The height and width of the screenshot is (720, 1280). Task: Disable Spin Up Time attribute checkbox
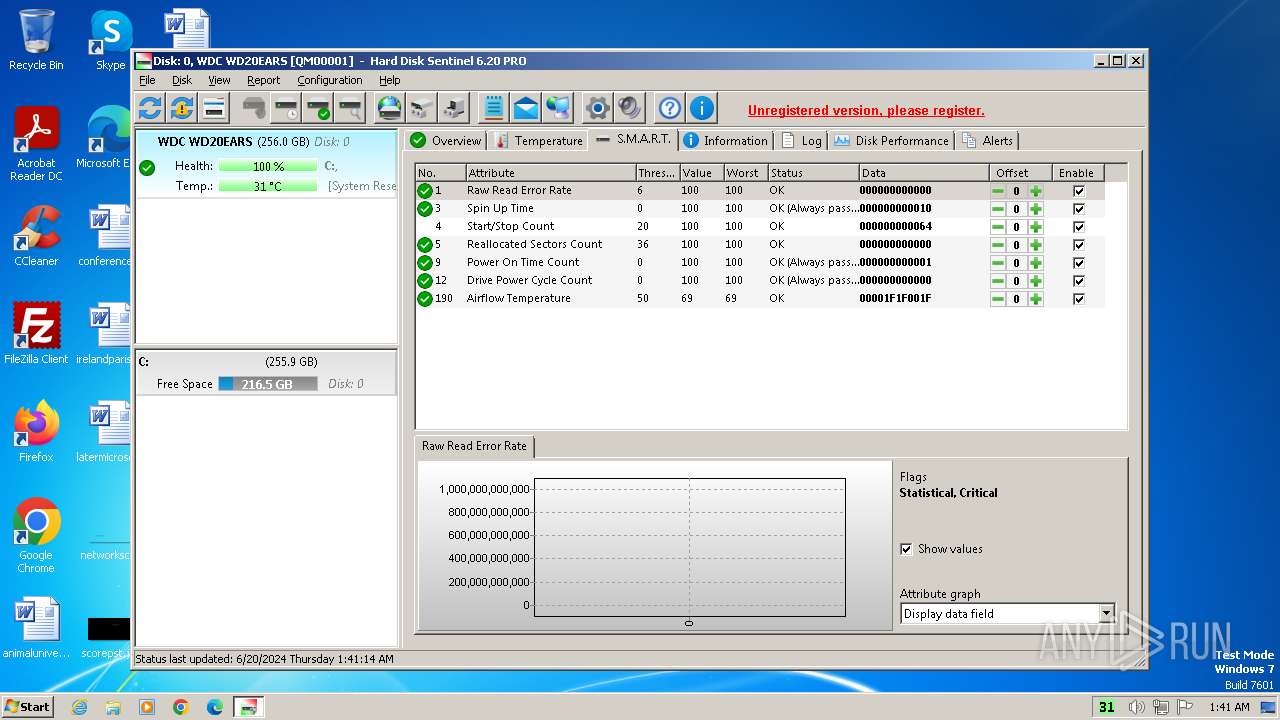(x=1078, y=209)
